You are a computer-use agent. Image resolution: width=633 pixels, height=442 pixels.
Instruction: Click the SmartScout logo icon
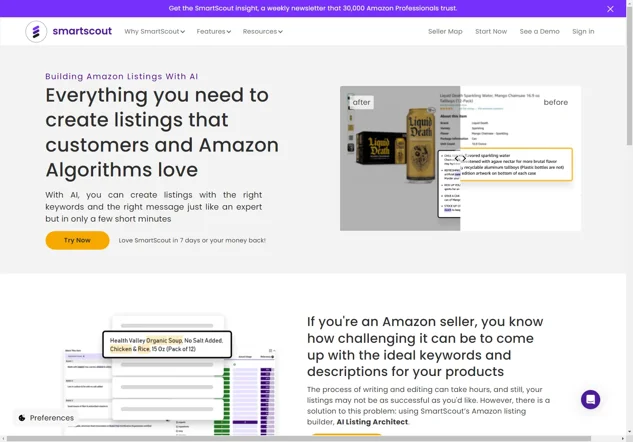tap(36, 31)
